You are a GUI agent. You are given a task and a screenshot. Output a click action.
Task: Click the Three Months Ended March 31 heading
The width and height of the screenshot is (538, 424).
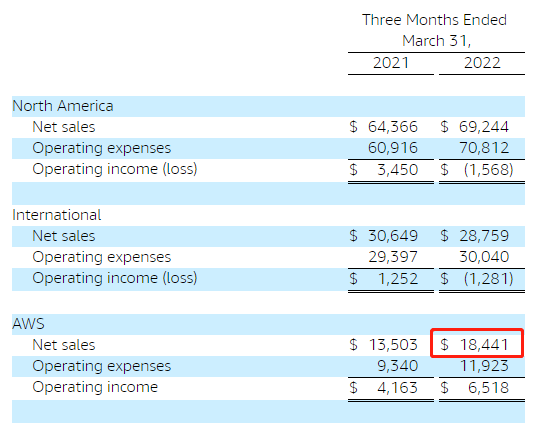(x=435, y=30)
